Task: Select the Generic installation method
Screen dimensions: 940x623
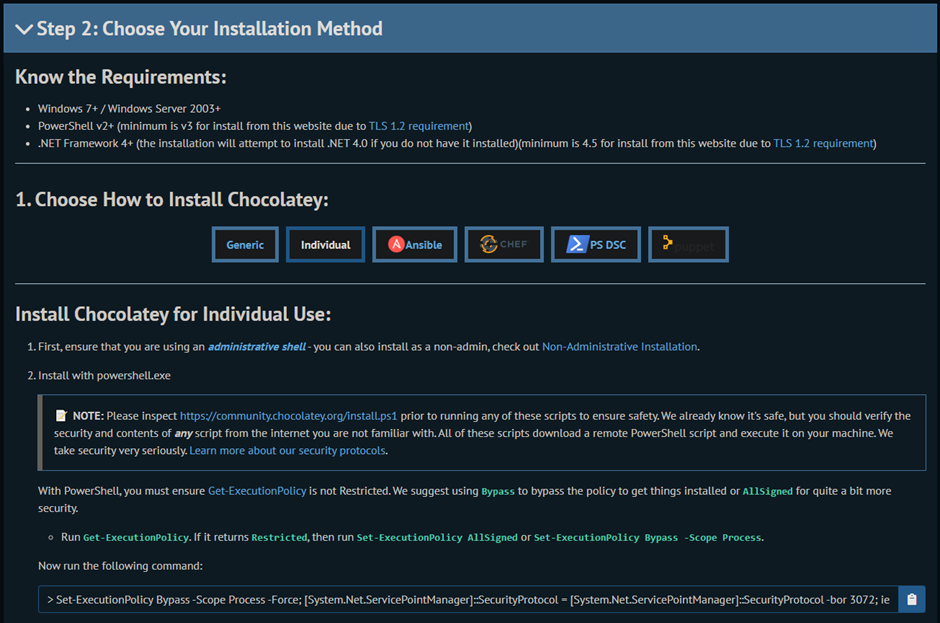Action: pos(245,245)
